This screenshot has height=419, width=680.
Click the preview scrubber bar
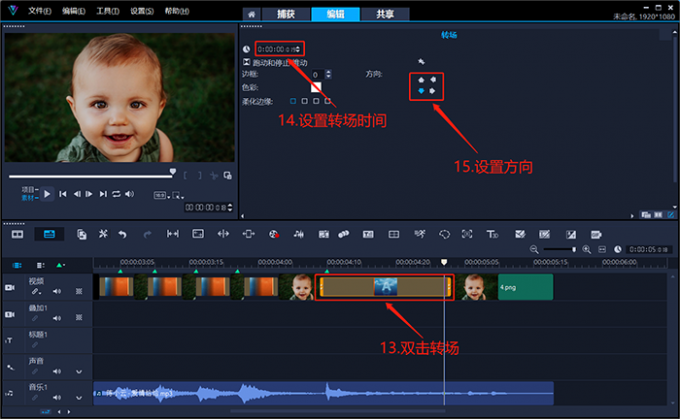tap(91, 177)
